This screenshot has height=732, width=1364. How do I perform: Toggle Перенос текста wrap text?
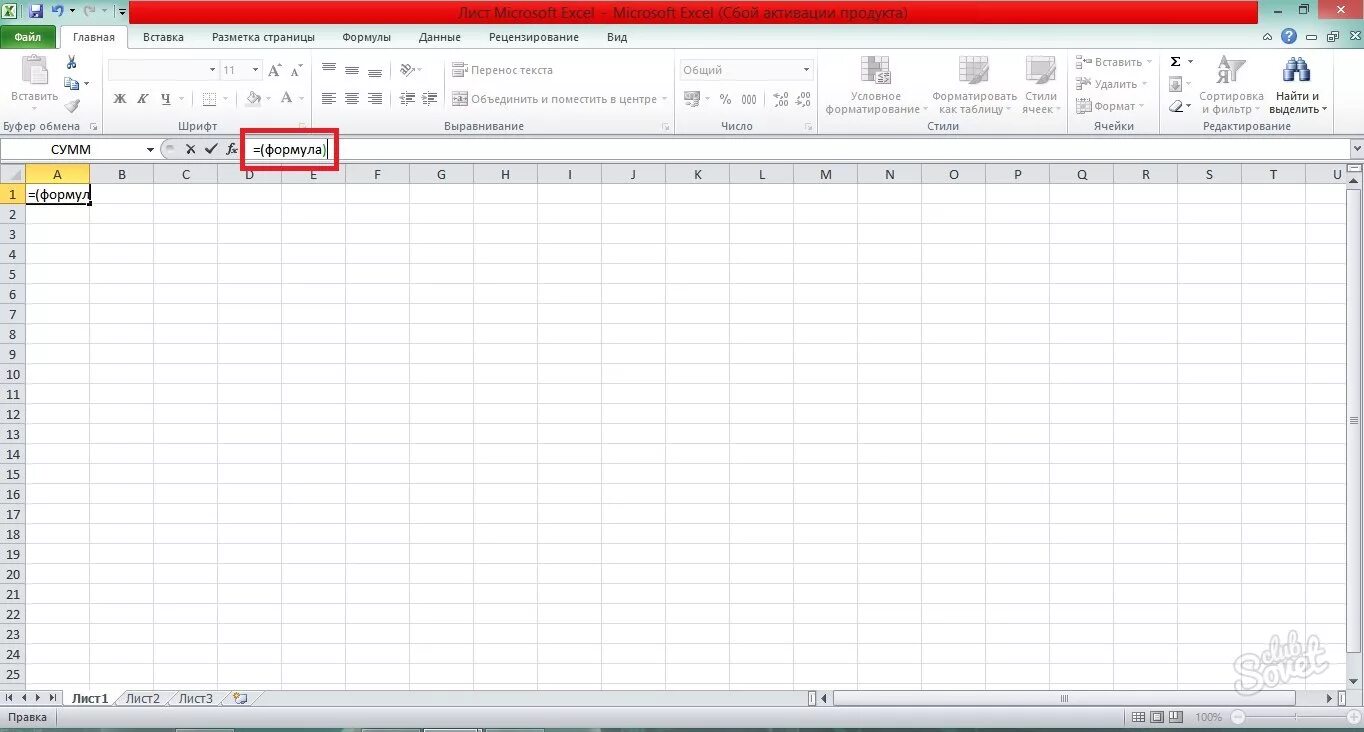coord(503,70)
